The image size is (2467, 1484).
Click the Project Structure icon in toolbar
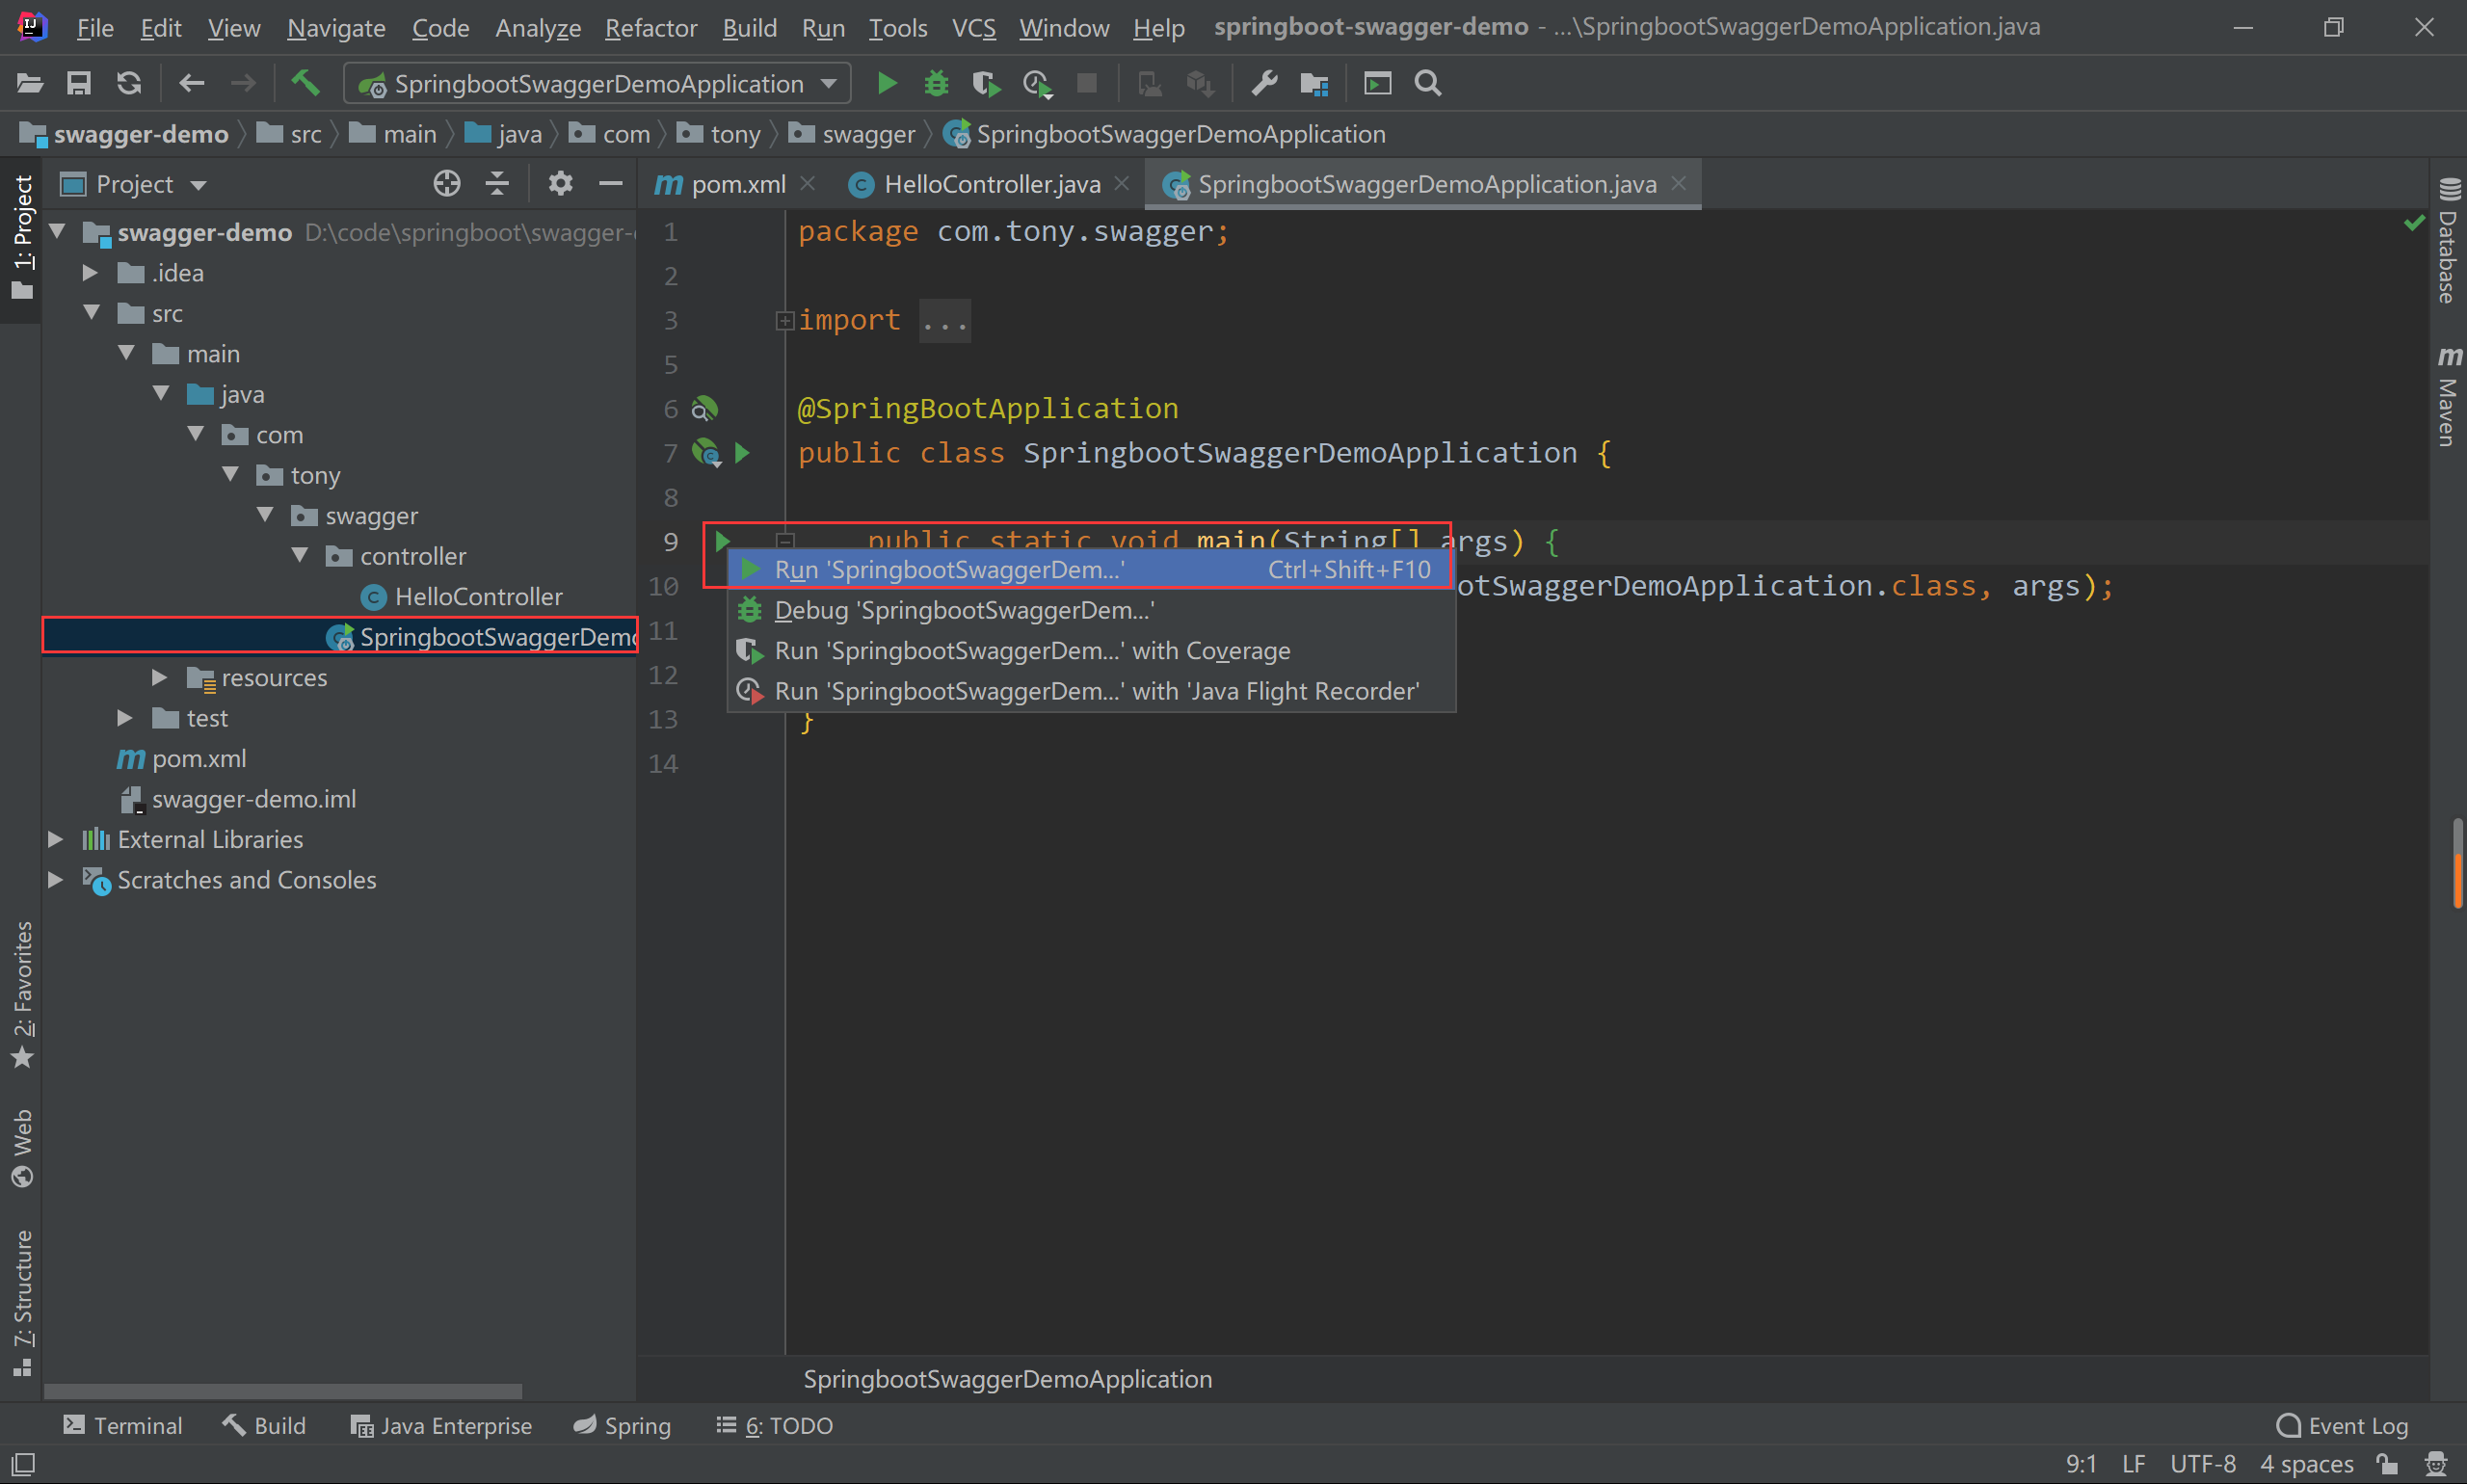(1314, 83)
